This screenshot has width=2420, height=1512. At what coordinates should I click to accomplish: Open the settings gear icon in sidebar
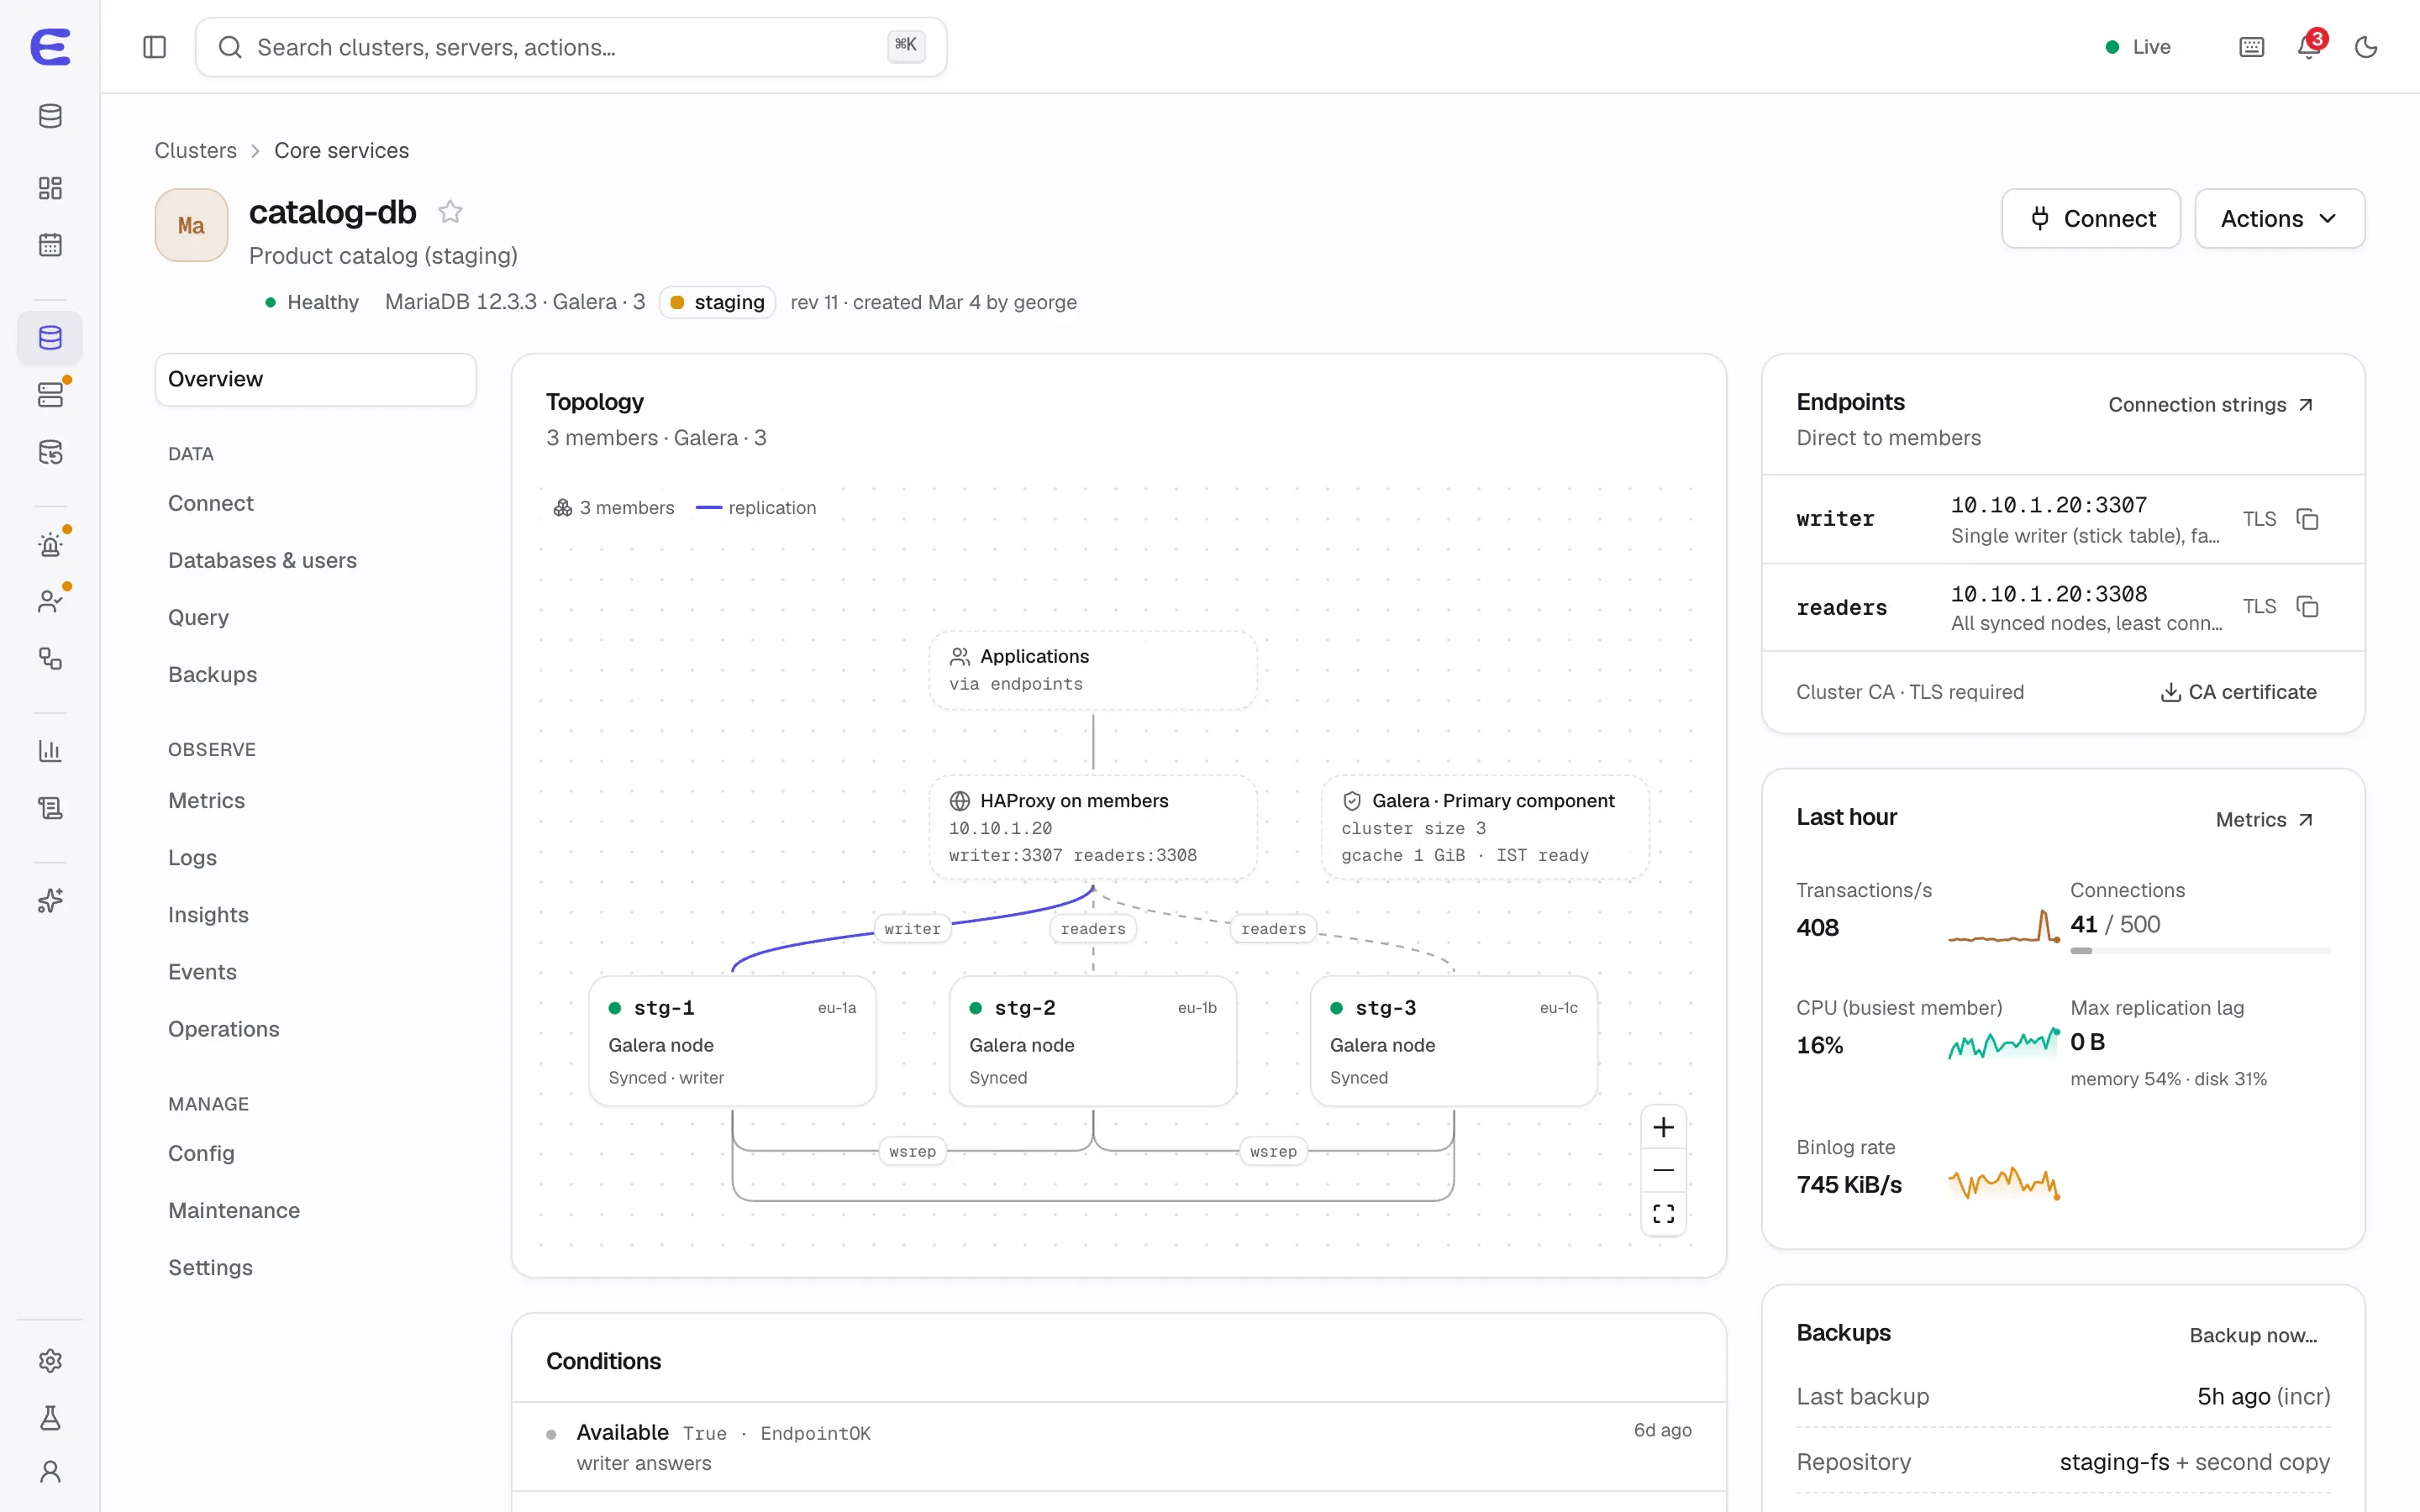pyautogui.click(x=50, y=1361)
